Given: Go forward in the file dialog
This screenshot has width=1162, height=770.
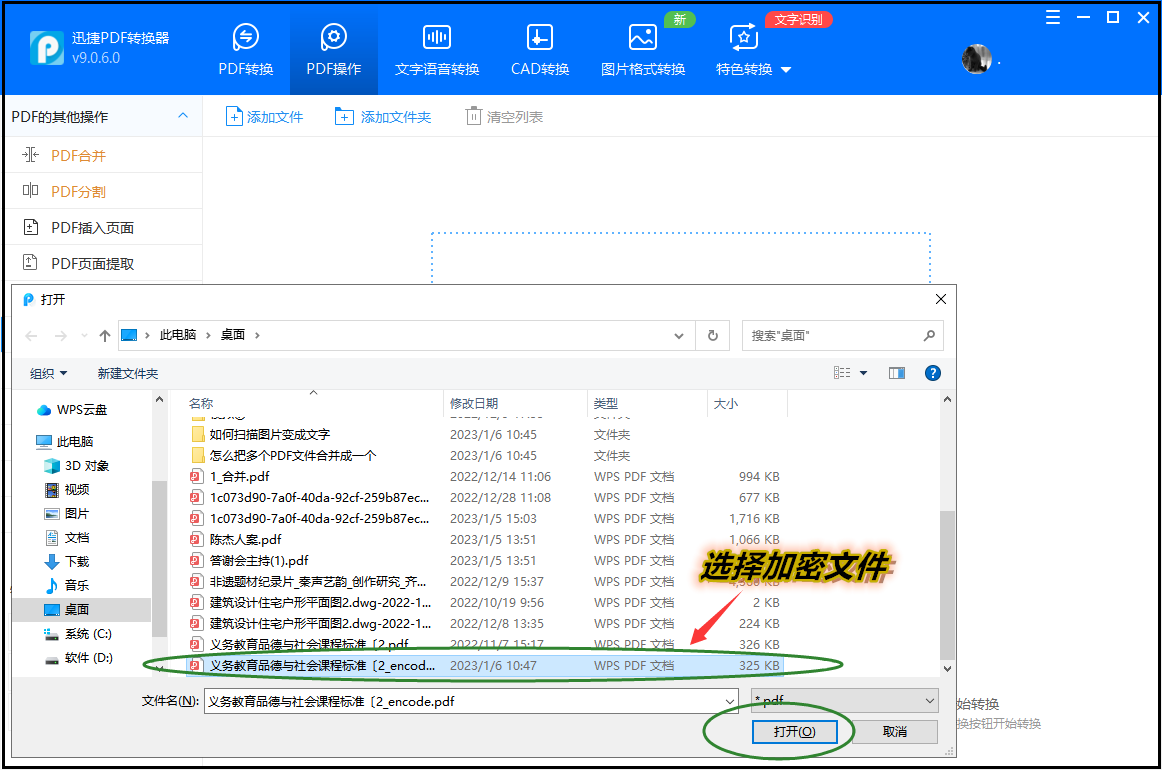Looking at the screenshot, I should (61, 336).
